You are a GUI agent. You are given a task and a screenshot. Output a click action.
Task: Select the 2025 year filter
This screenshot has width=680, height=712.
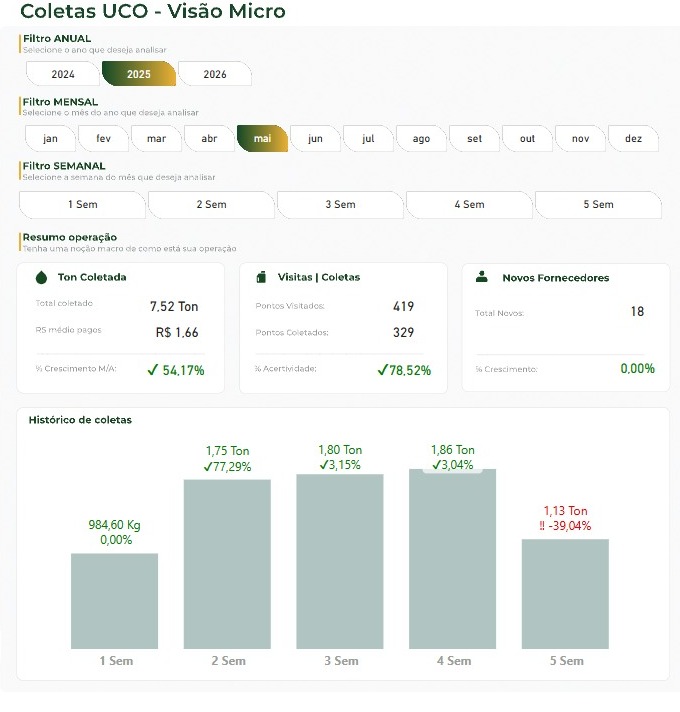click(x=138, y=74)
